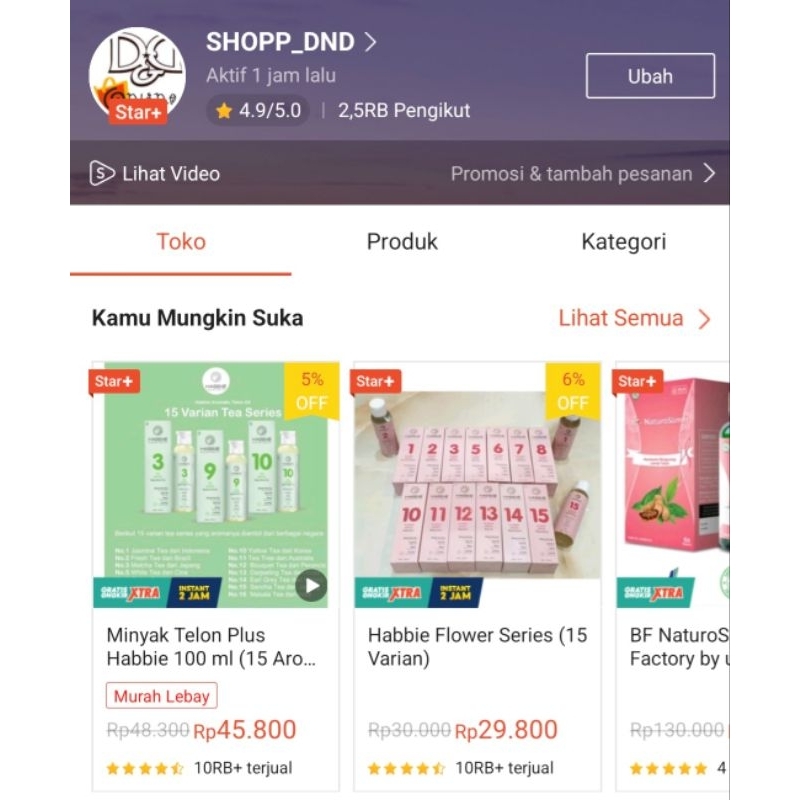Switch to the Produk tab
This screenshot has height=800, width=800.
(x=402, y=242)
